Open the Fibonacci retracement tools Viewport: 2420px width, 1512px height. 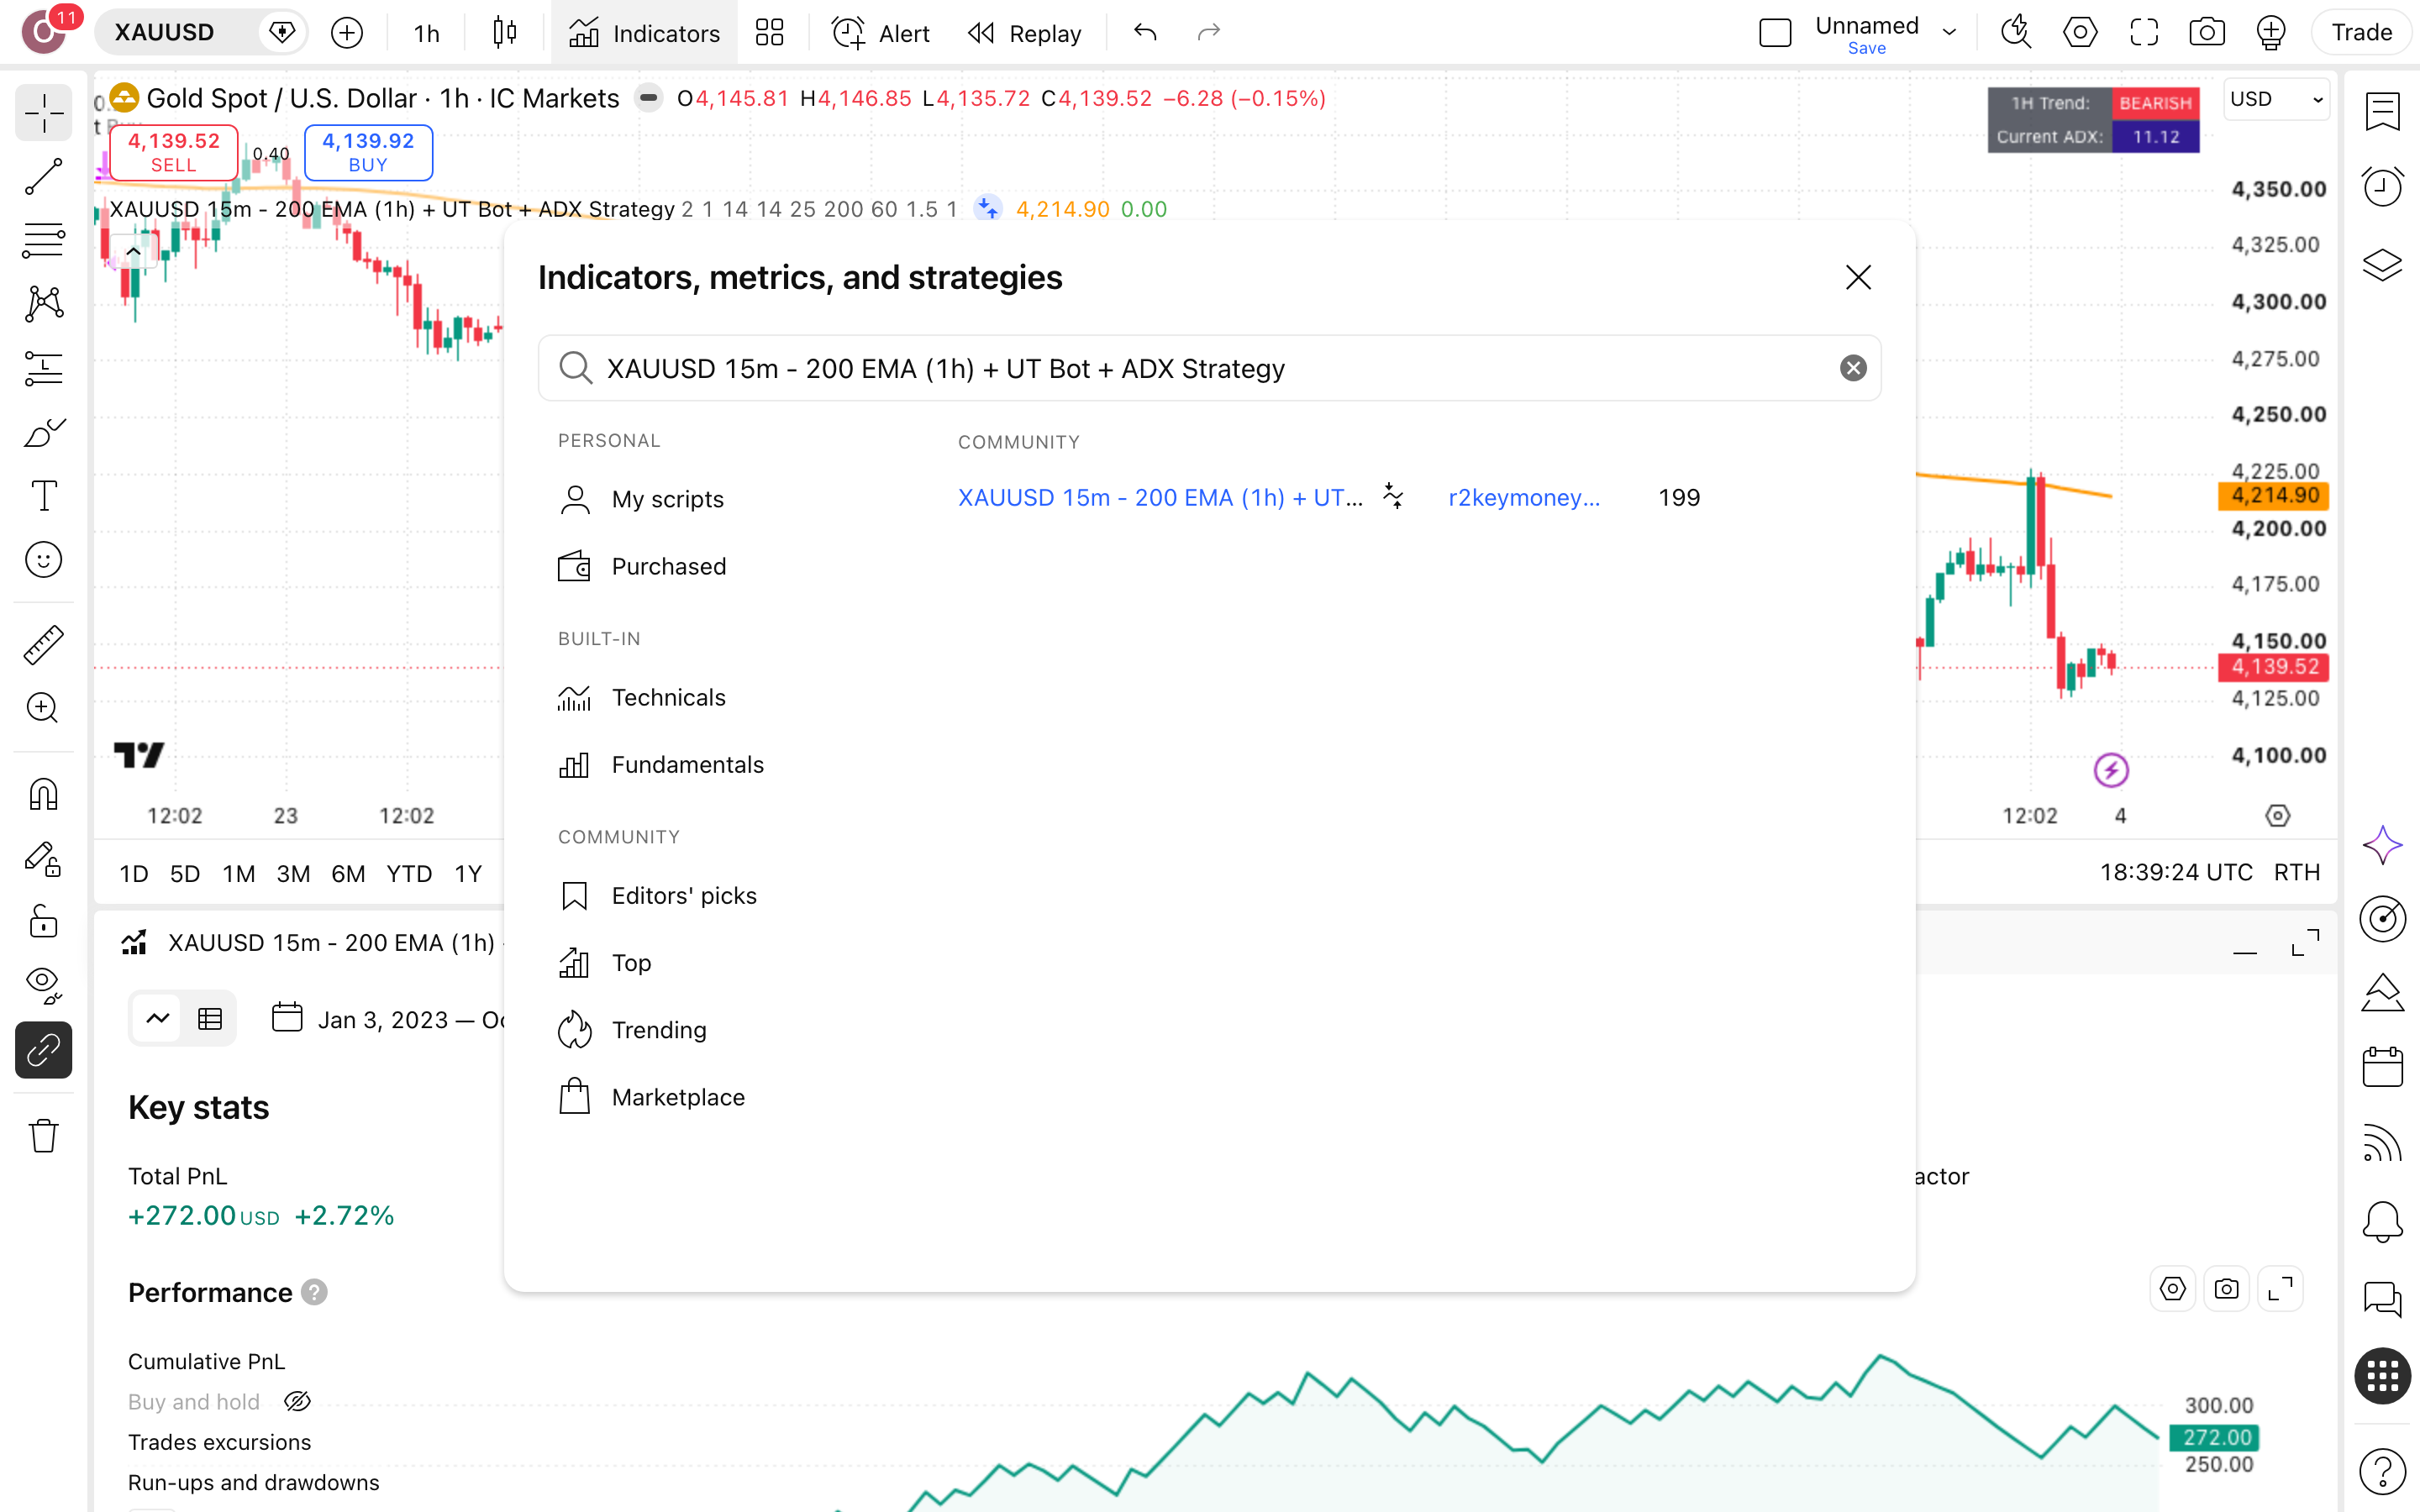pyautogui.click(x=43, y=241)
